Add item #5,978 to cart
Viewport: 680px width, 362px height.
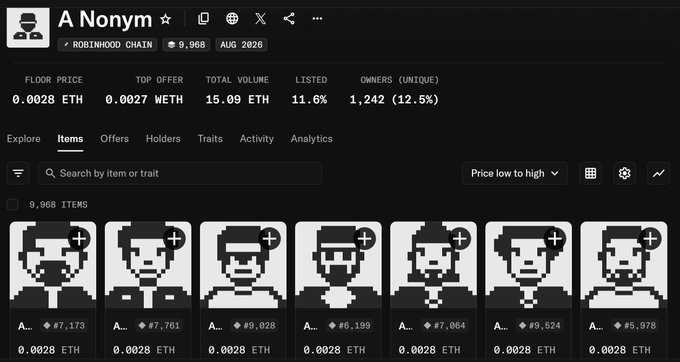[650, 238]
